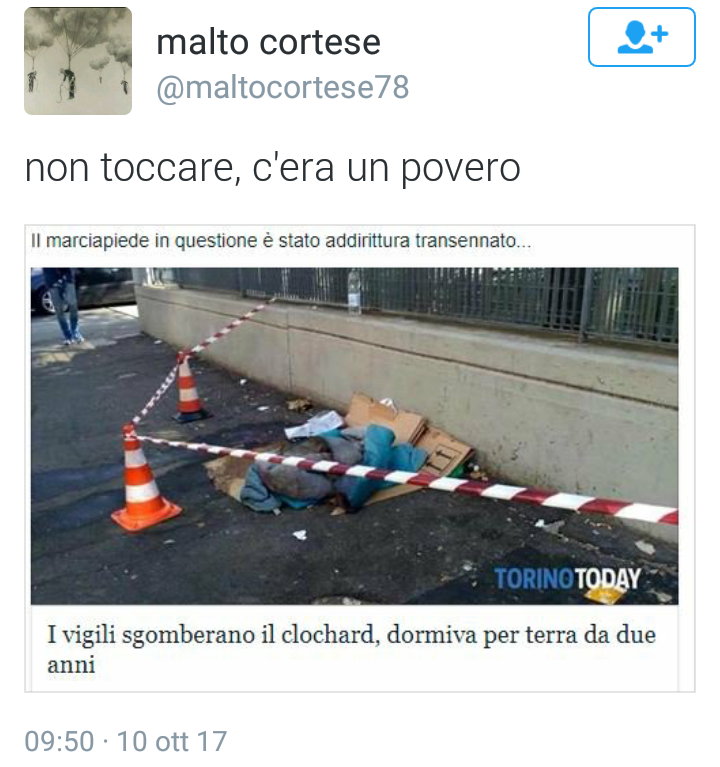Click the cardboard pieces in the photo
Screen dimensions: 720x767
pos(411,432)
